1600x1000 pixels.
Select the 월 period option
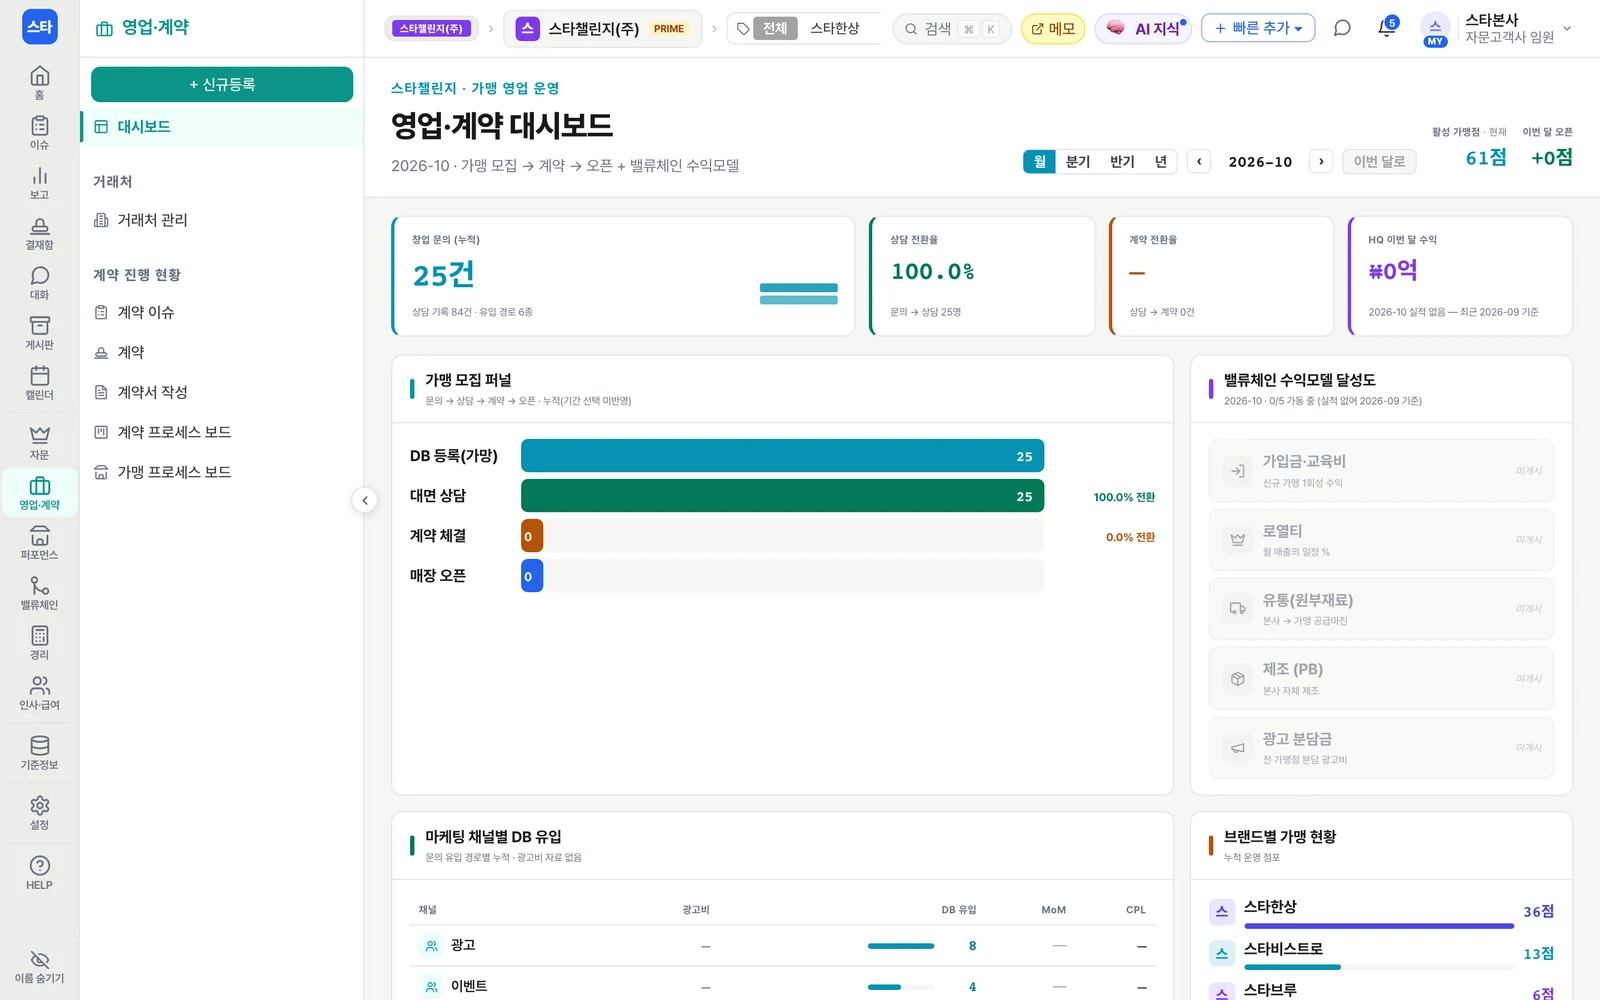[x=1039, y=161]
